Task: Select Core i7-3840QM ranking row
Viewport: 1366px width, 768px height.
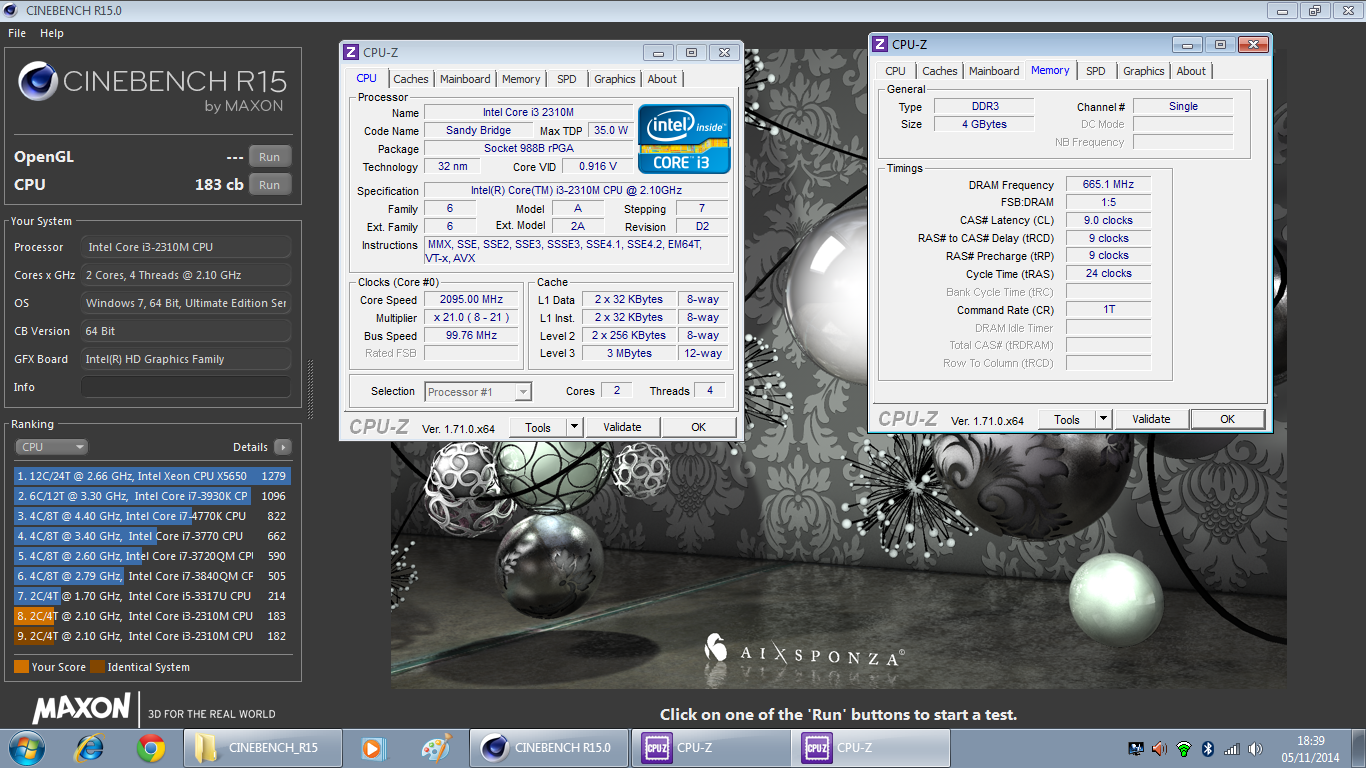Action: [x=152, y=576]
